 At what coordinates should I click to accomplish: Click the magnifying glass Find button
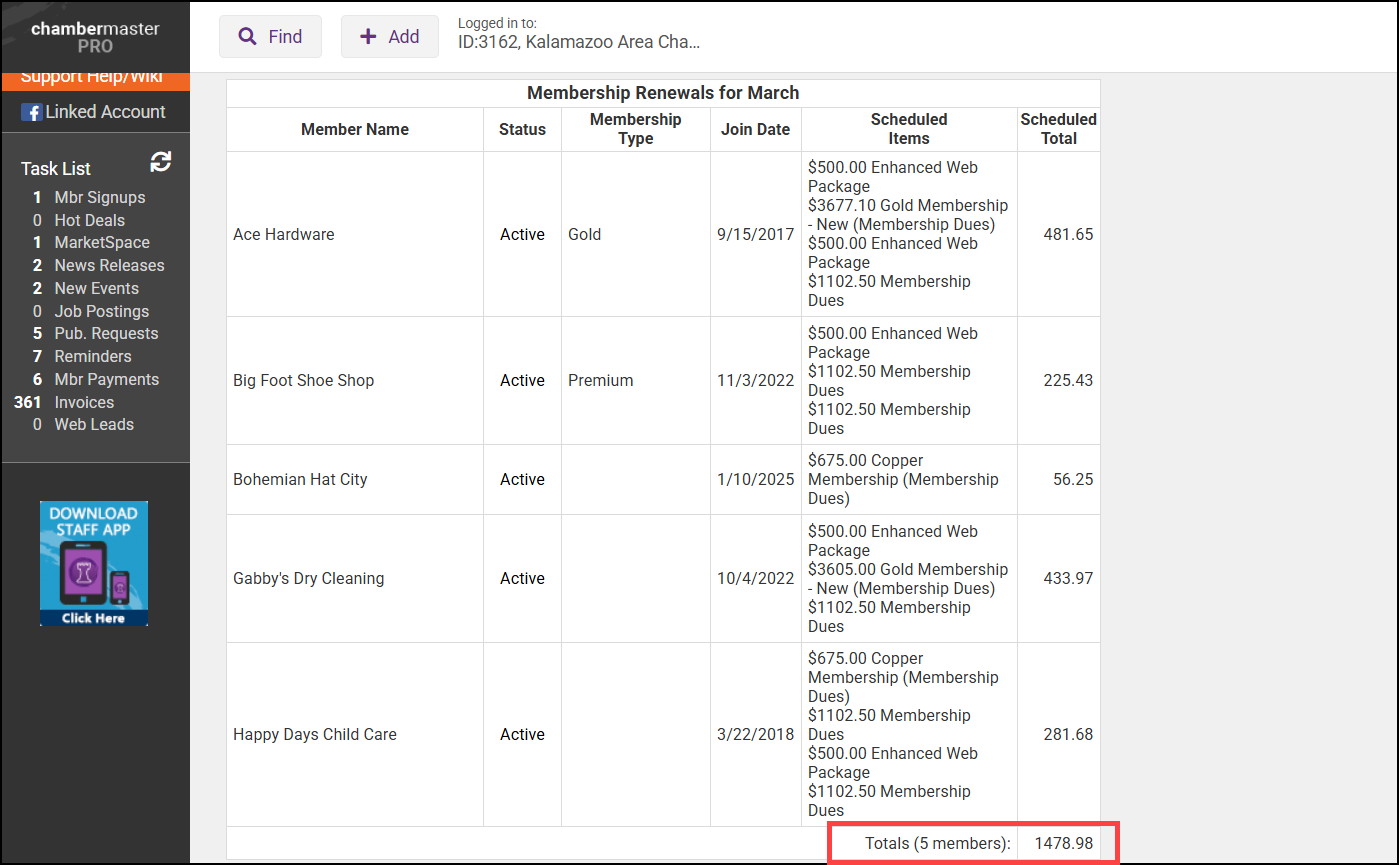coord(270,36)
